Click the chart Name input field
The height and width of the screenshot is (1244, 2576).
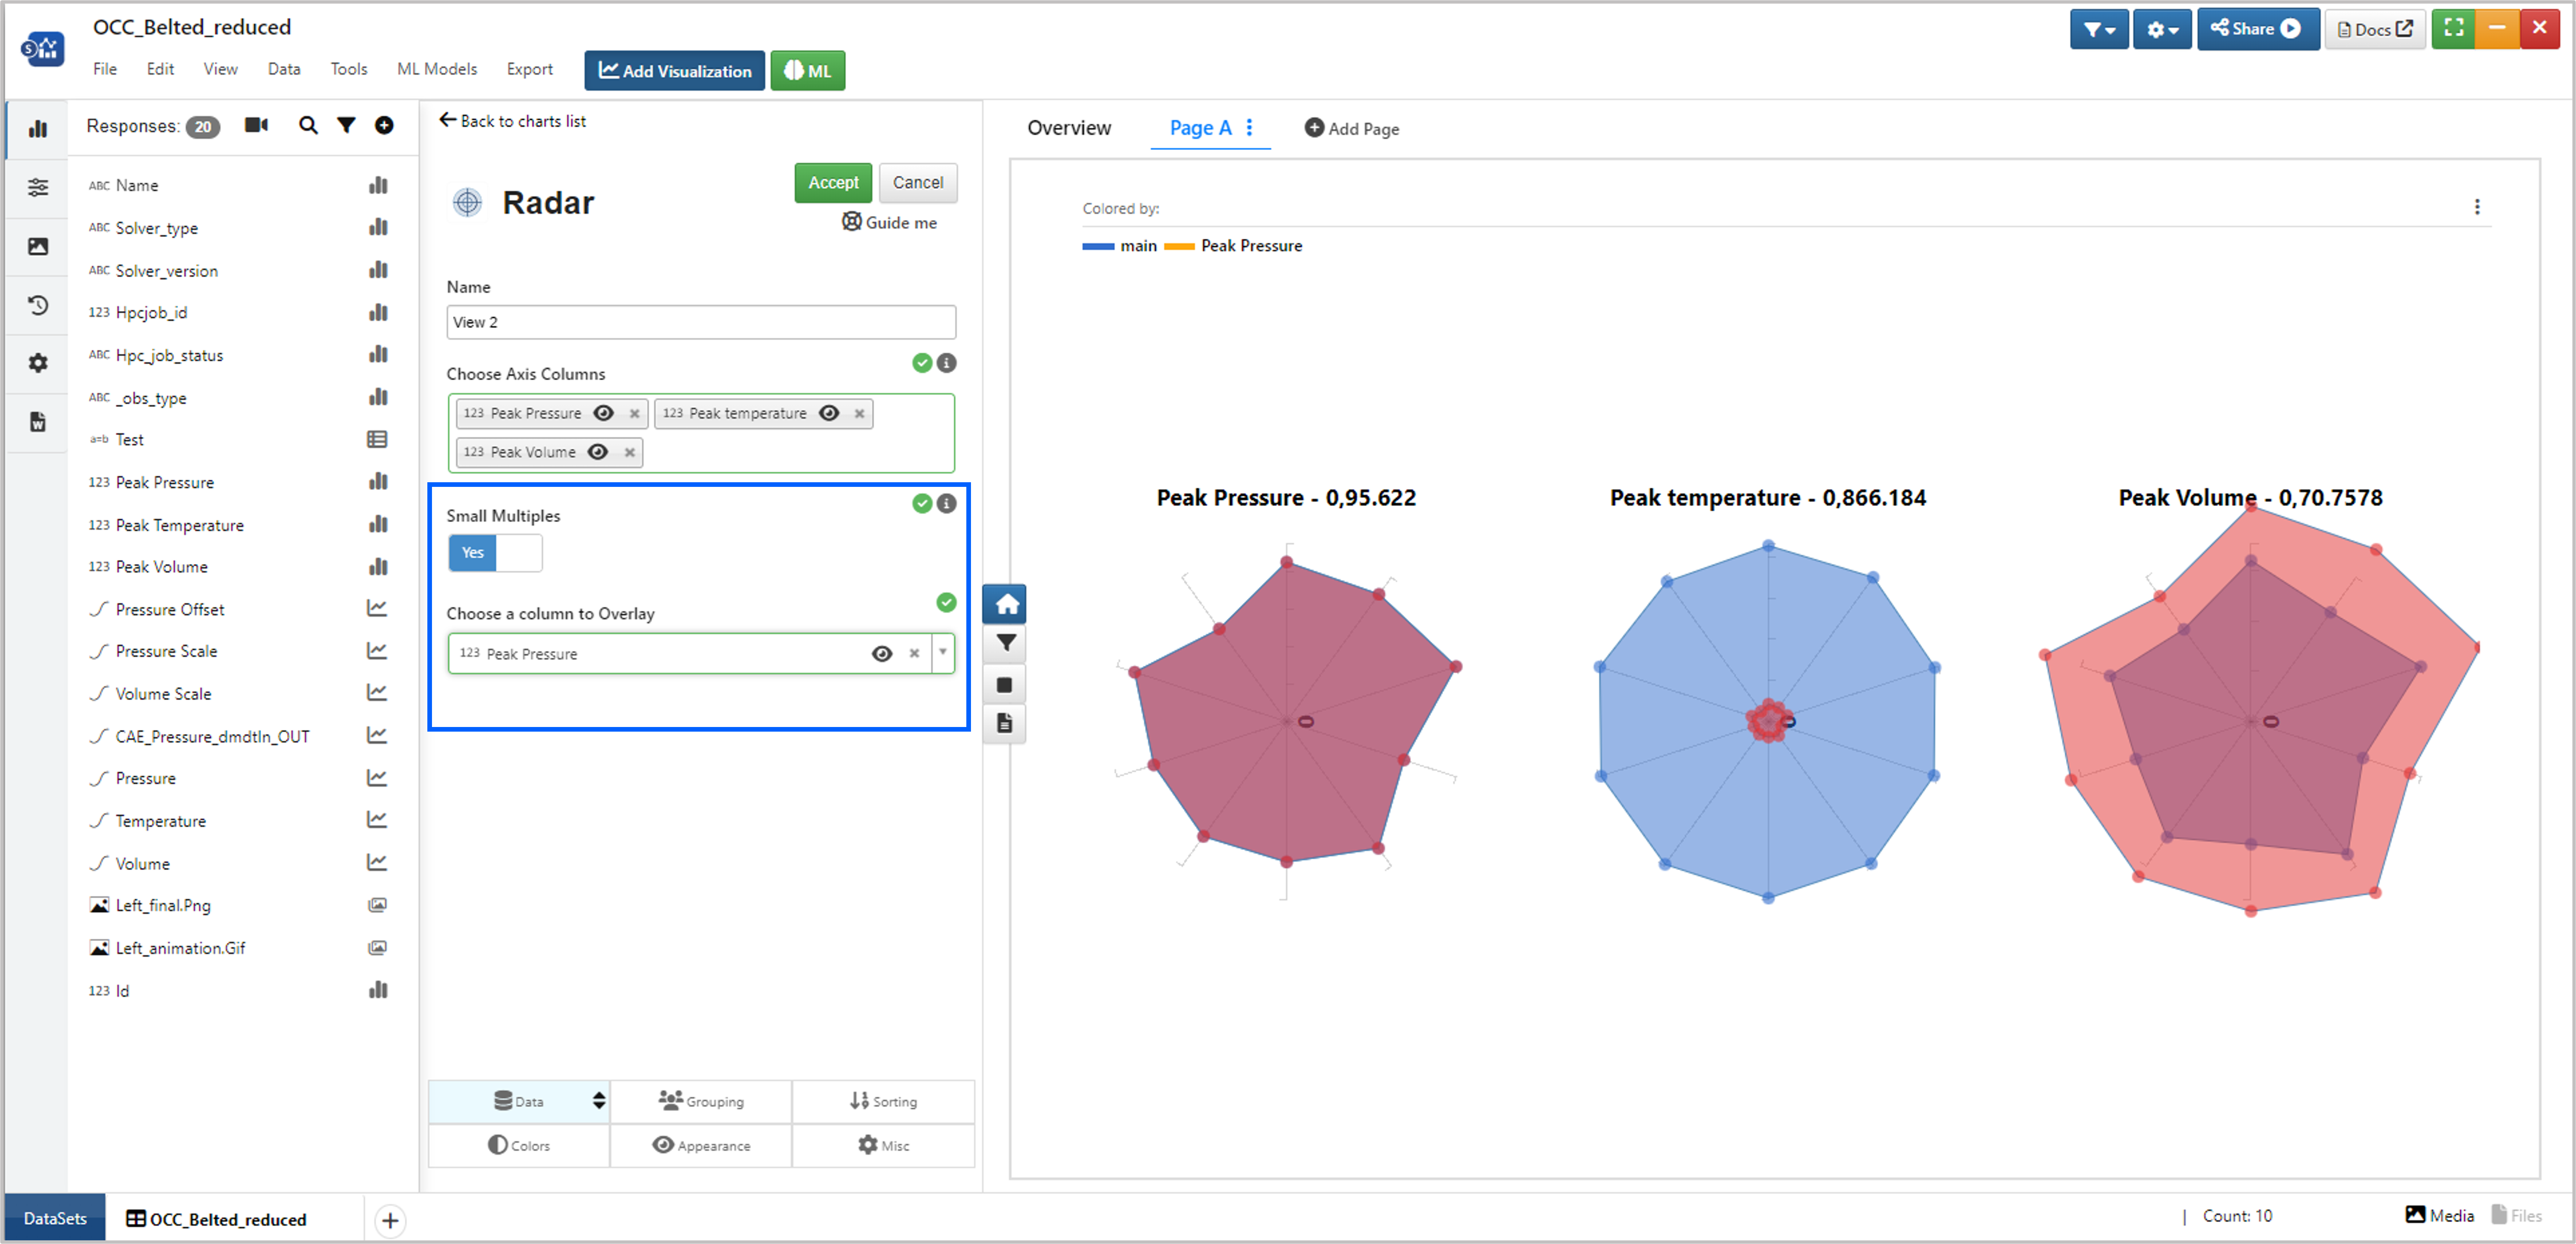700,322
